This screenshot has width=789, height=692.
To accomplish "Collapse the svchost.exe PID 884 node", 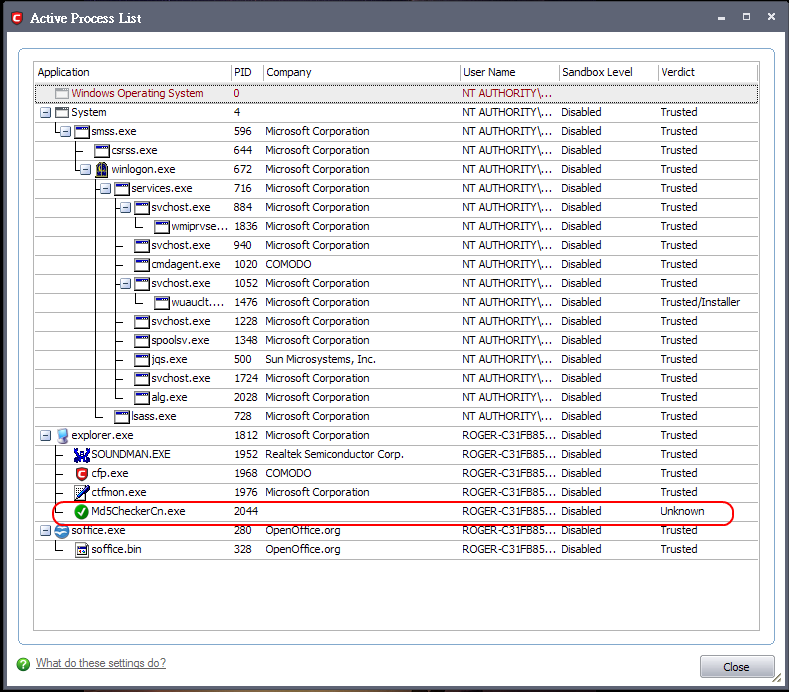I will tap(125, 207).
